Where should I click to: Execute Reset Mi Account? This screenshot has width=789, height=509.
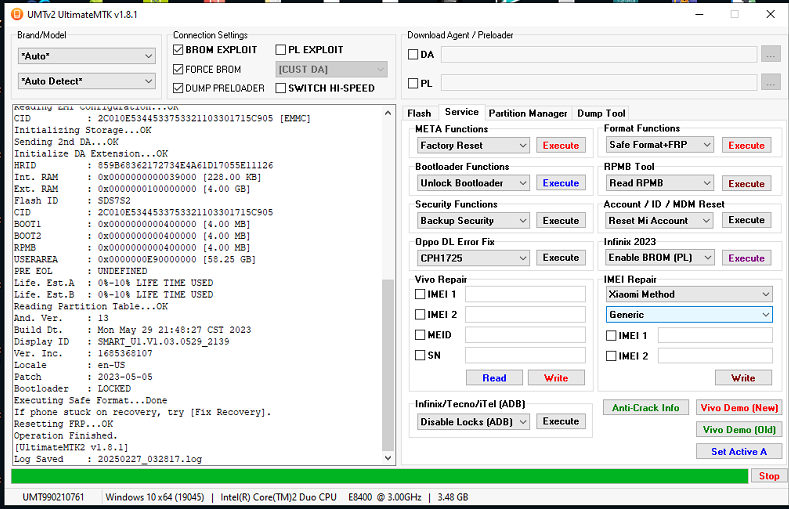746,220
